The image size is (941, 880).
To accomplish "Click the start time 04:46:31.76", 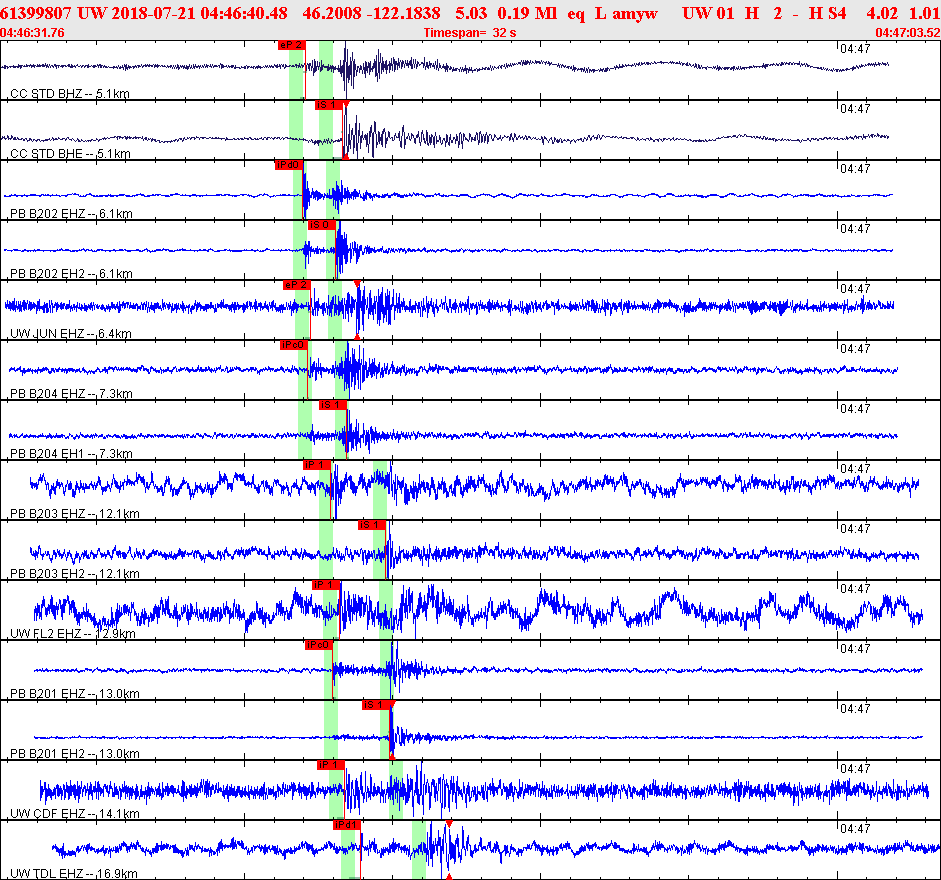I will (x=32, y=33).
